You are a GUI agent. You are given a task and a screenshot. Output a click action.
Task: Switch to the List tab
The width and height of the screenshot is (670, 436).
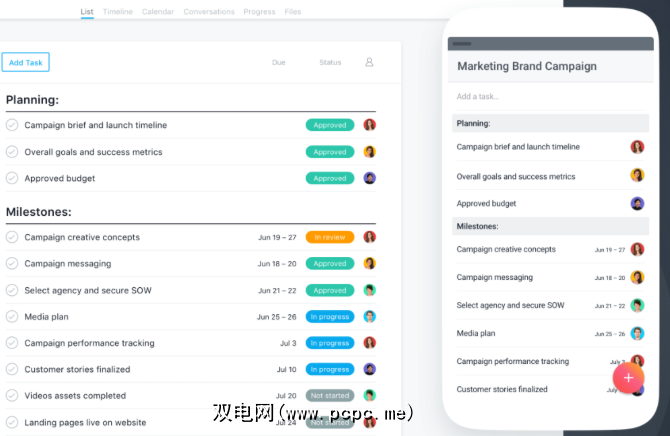(x=87, y=12)
